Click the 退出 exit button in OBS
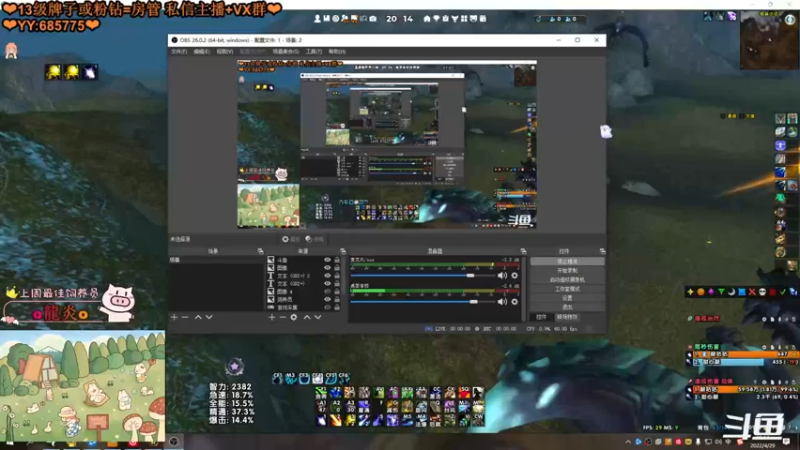This screenshot has width=800, height=450. (x=567, y=307)
